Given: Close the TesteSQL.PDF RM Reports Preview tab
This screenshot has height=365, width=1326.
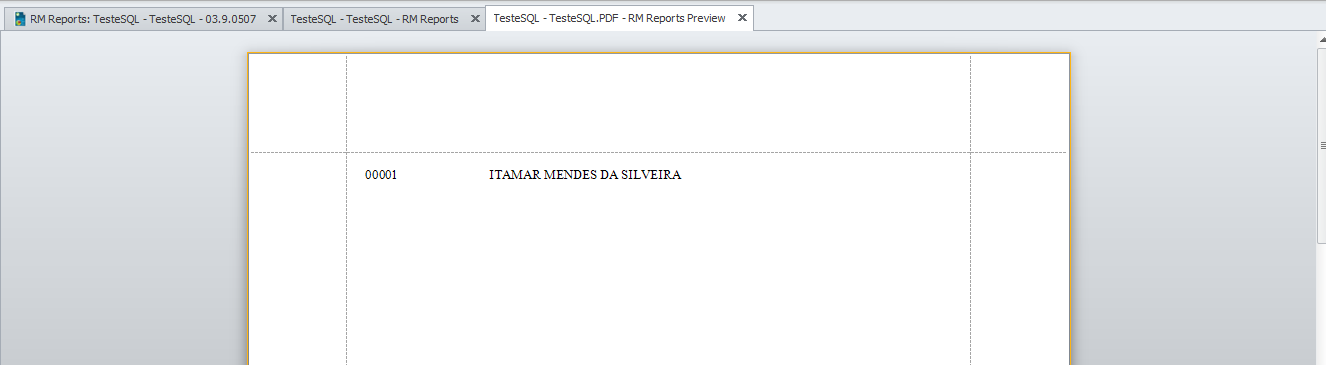Looking at the screenshot, I should click(742, 18).
